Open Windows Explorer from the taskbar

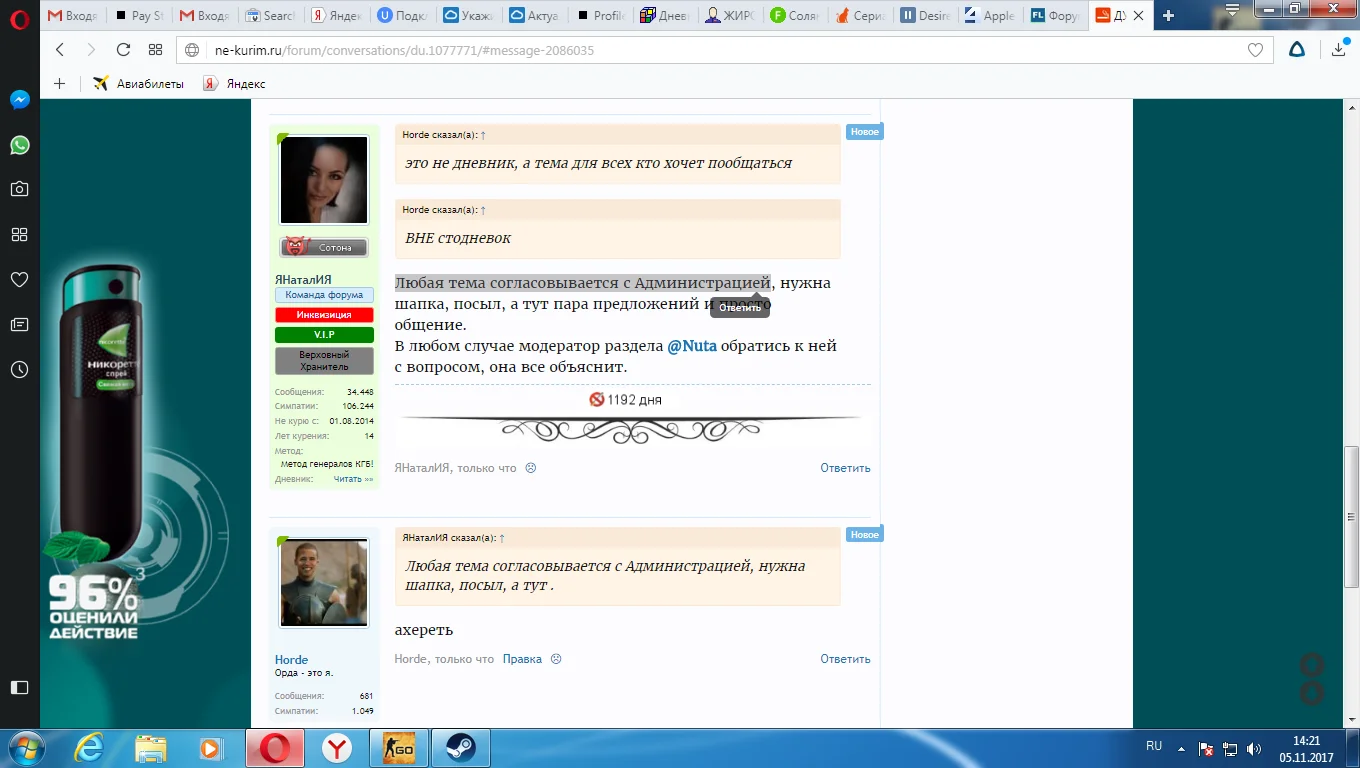point(151,748)
